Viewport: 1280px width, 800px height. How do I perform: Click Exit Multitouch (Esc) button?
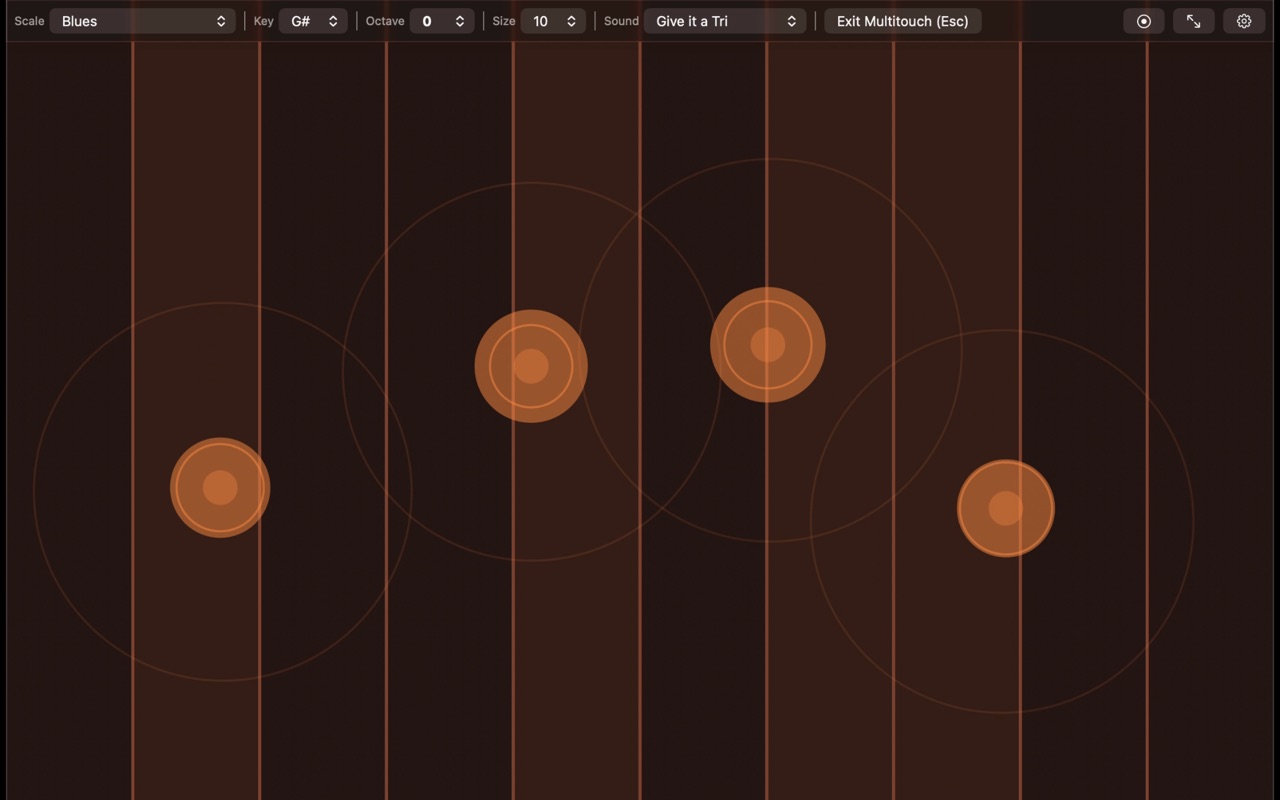903,21
